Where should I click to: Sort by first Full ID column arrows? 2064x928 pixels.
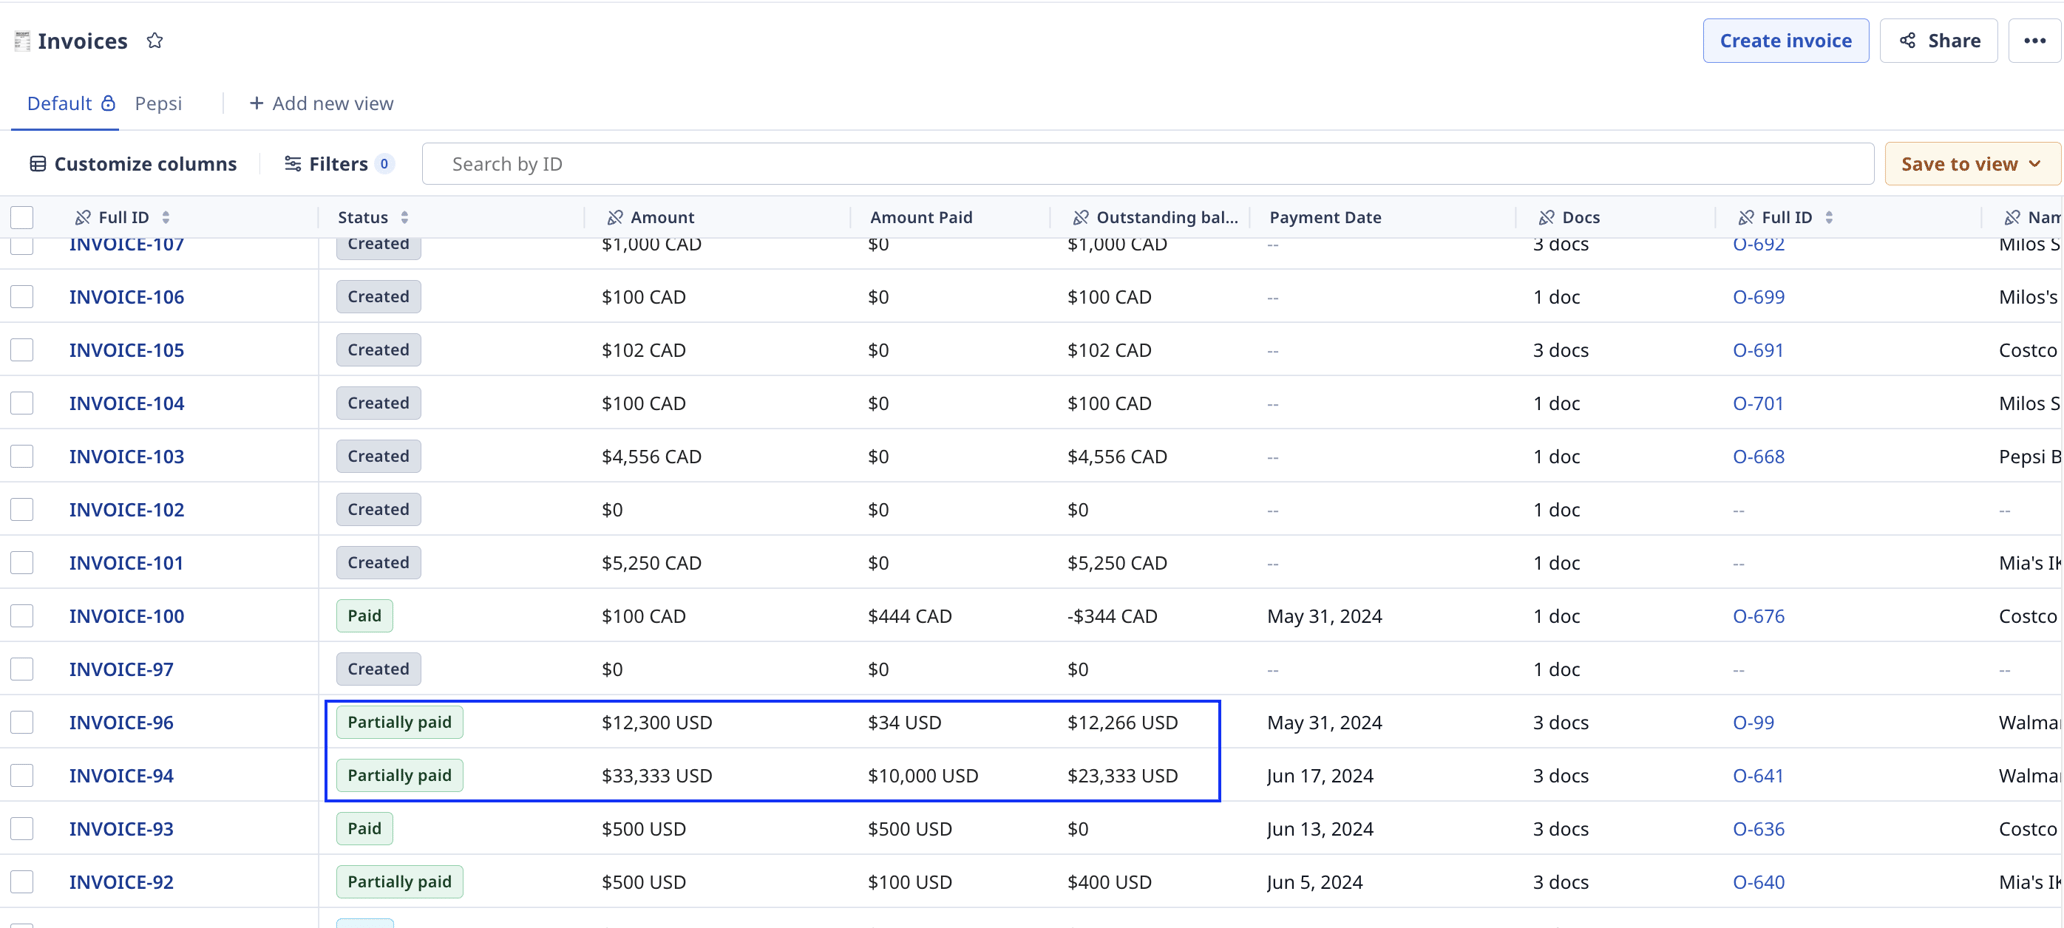pos(166,217)
